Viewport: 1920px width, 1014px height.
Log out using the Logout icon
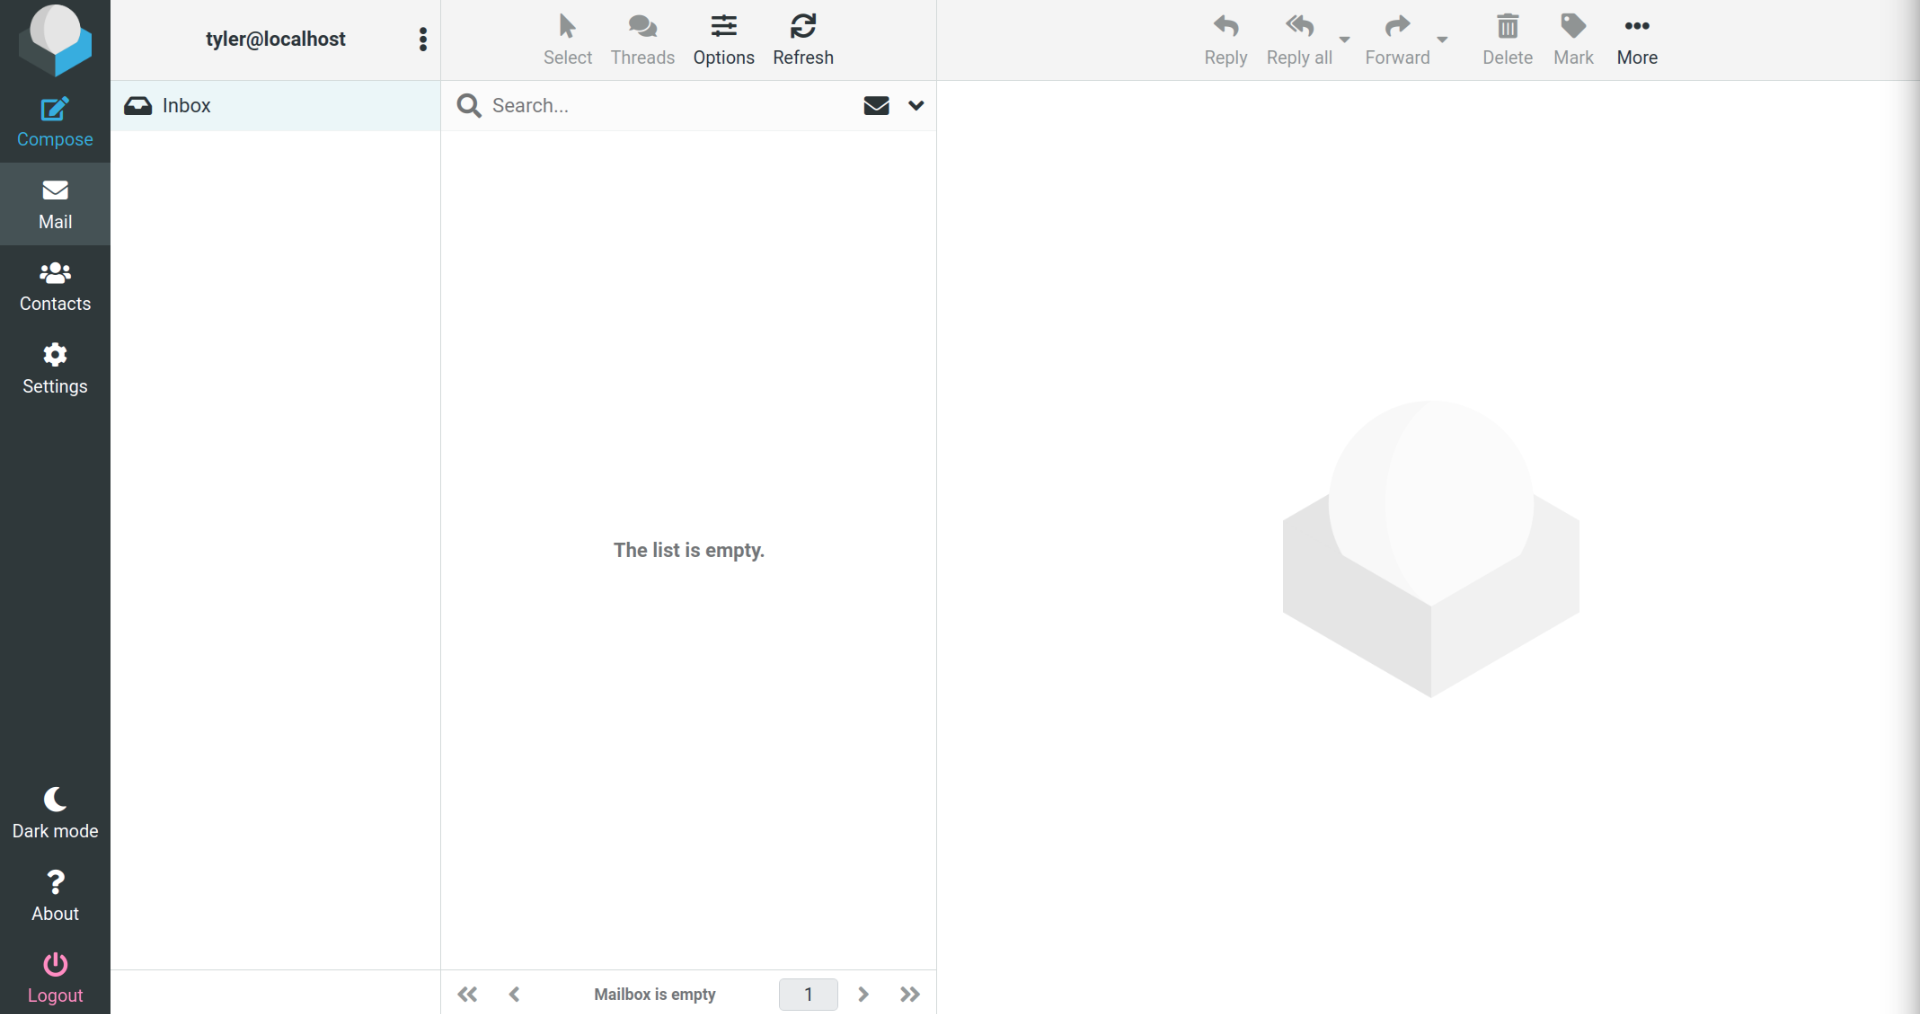pyautogui.click(x=55, y=965)
